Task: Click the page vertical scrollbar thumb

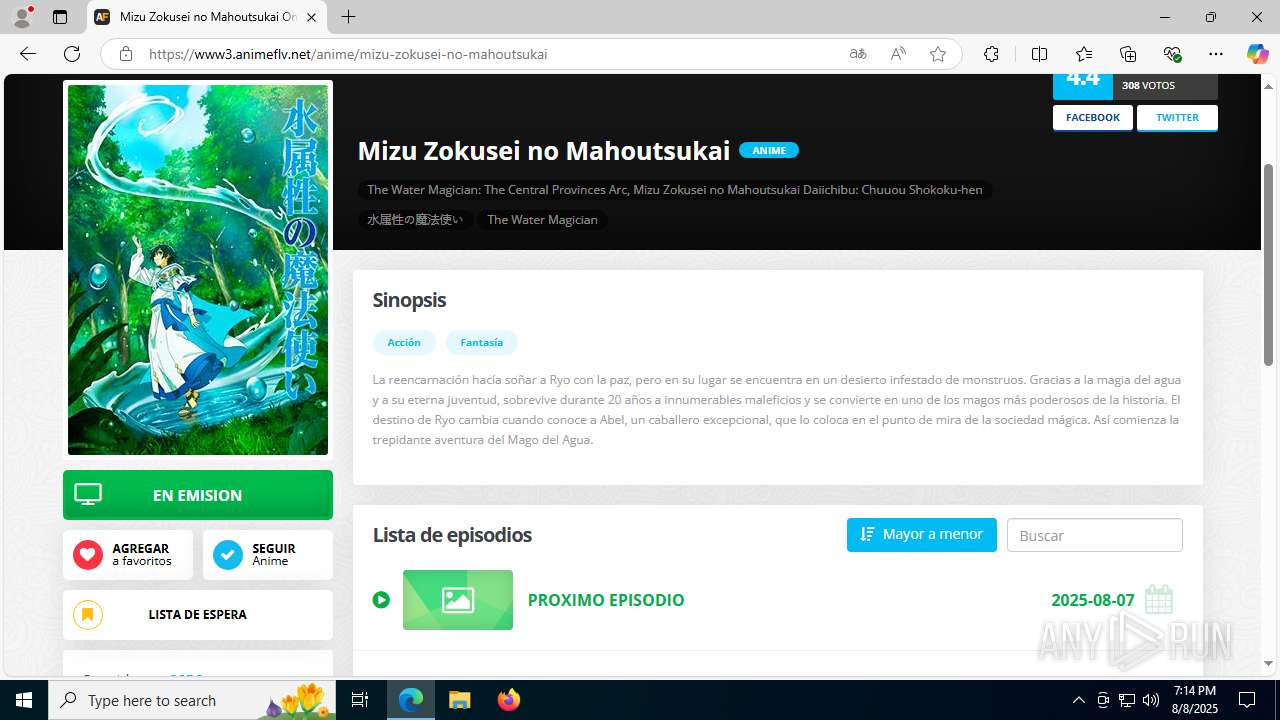Action: click(1269, 264)
